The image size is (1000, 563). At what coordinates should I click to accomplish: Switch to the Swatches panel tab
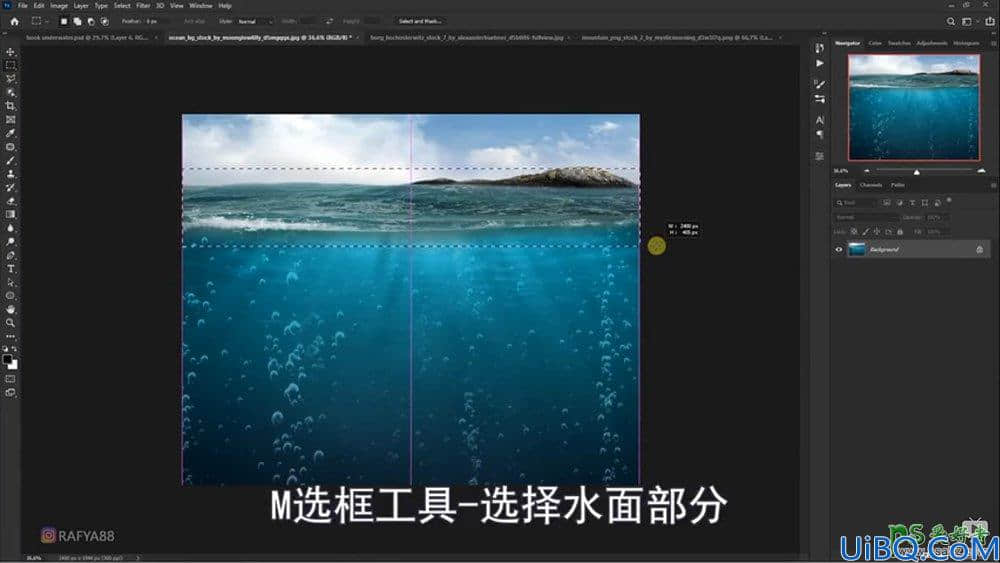899,43
